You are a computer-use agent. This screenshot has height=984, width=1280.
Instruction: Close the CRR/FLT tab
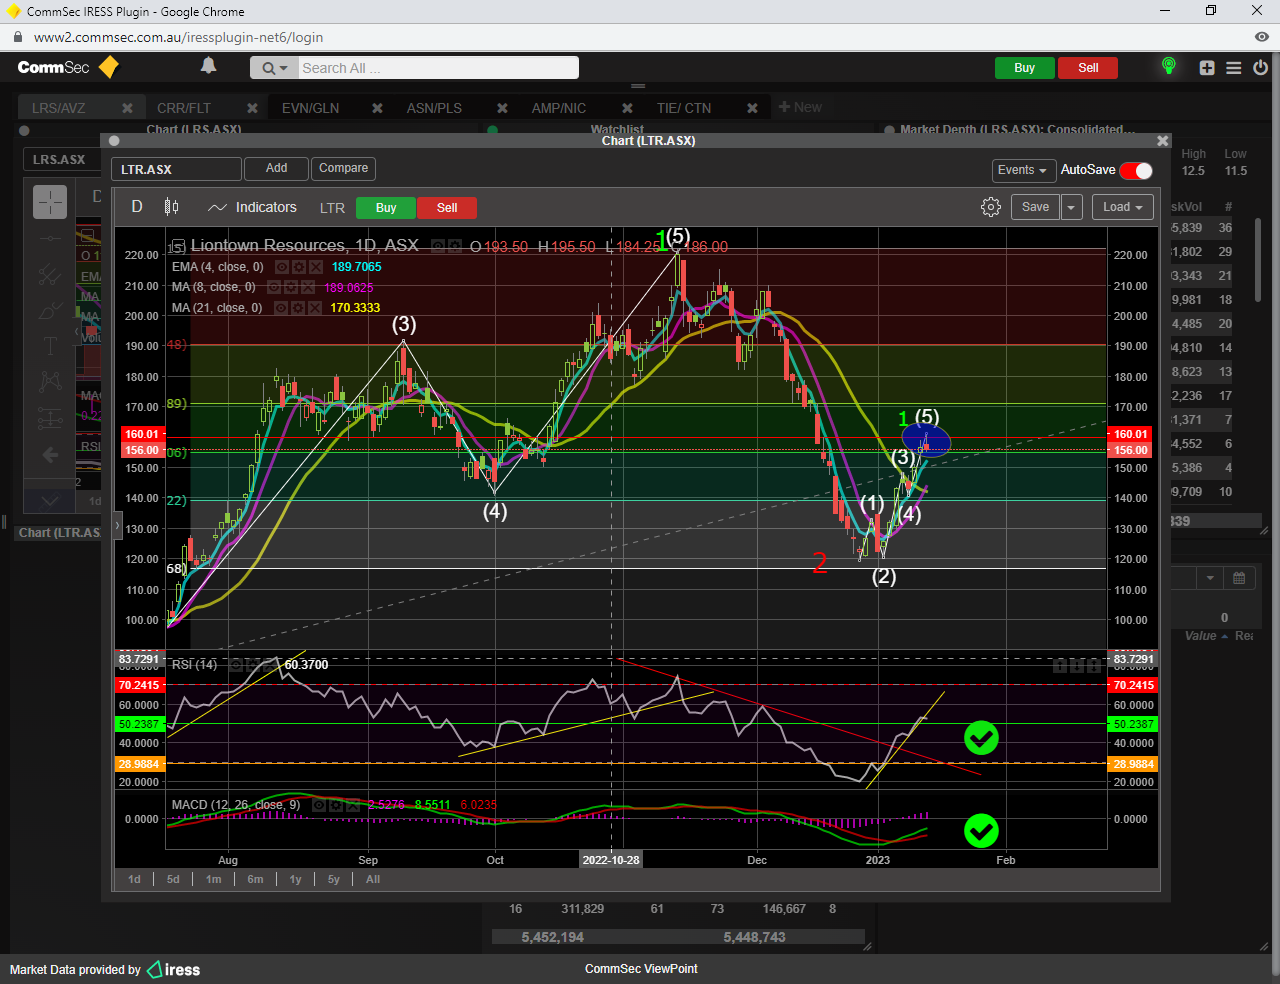252,108
